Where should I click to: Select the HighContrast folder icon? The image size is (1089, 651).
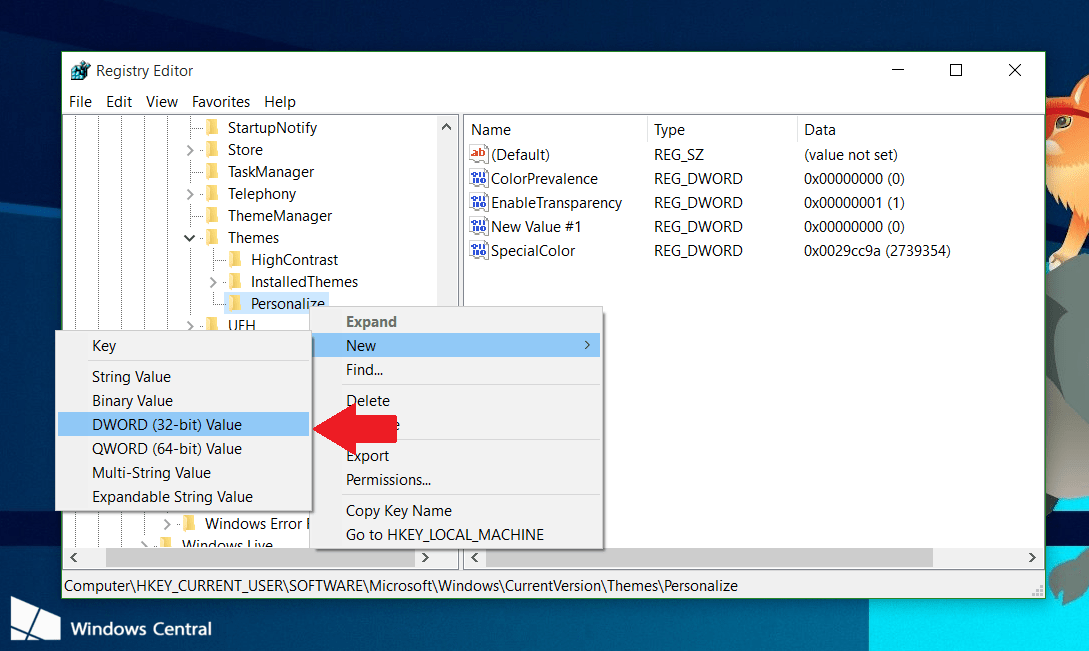pos(235,260)
